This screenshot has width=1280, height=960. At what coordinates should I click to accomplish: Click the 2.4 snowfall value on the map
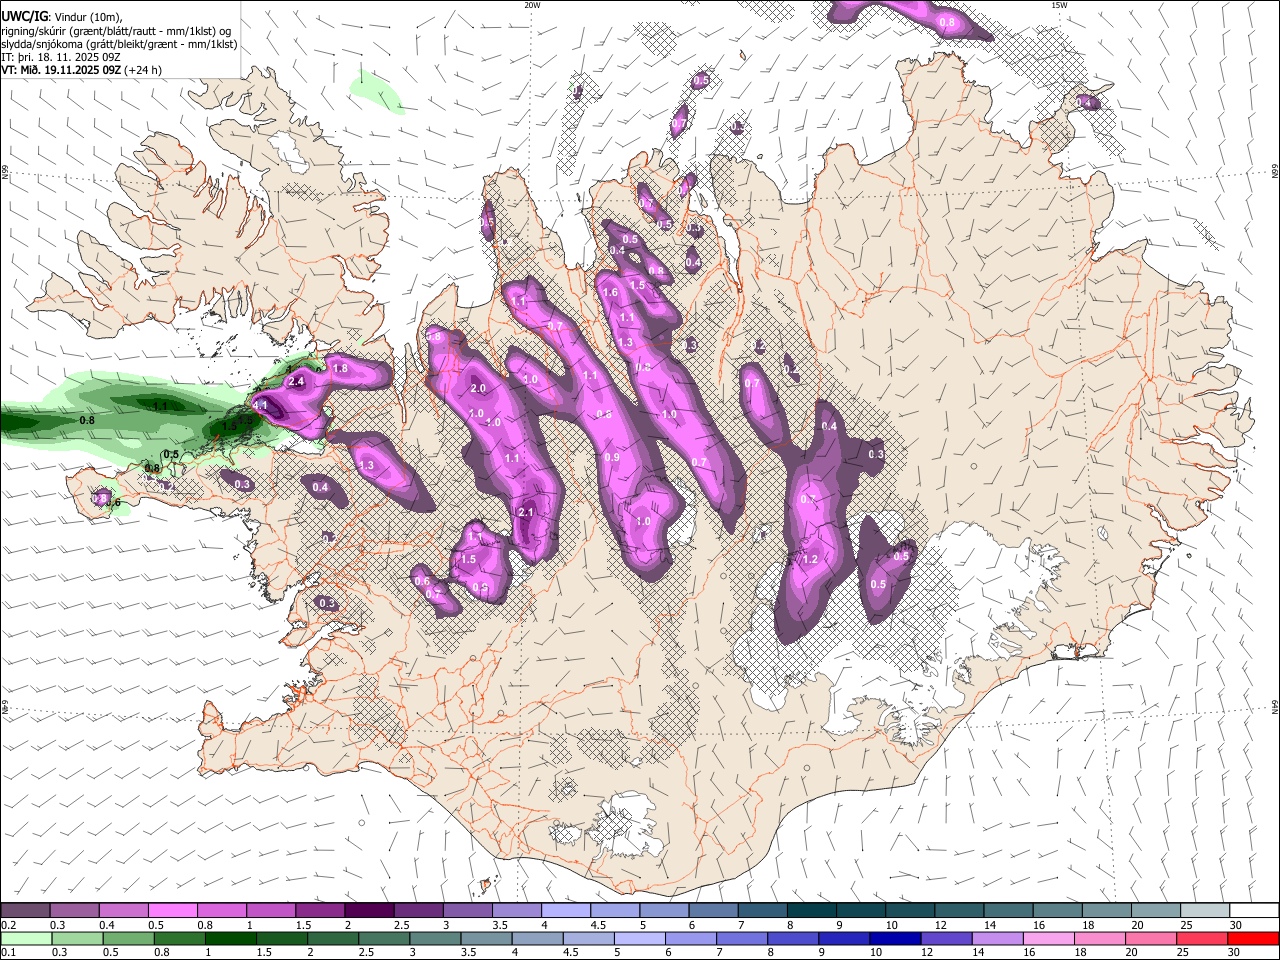(x=295, y=382)
